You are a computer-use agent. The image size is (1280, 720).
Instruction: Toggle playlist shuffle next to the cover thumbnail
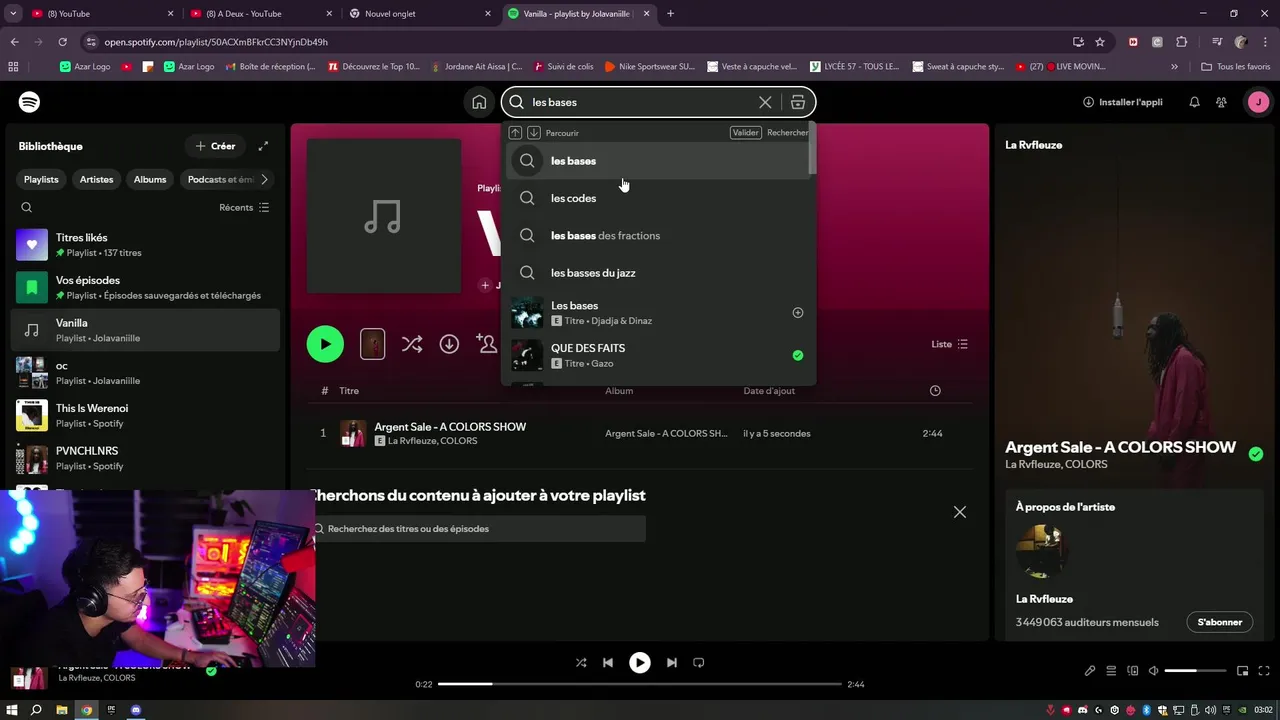click(x=411, y=344)
